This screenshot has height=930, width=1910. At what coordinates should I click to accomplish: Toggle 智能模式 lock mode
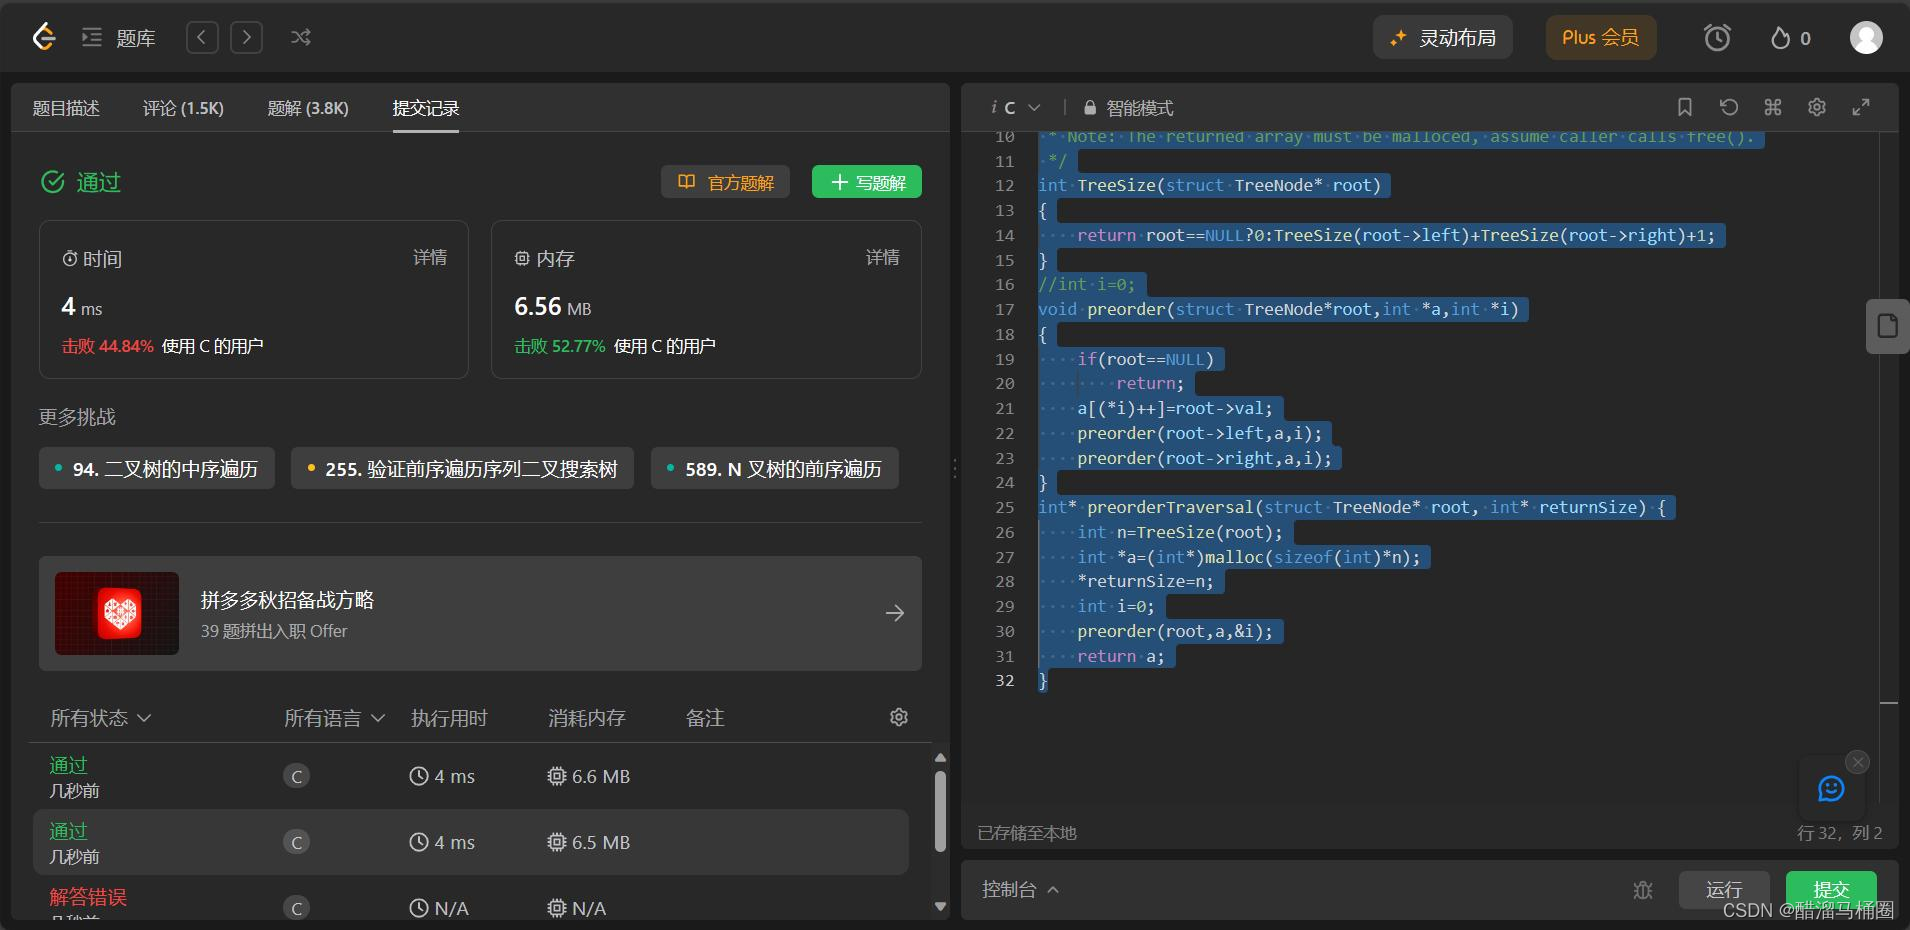tap(1129, 108)
